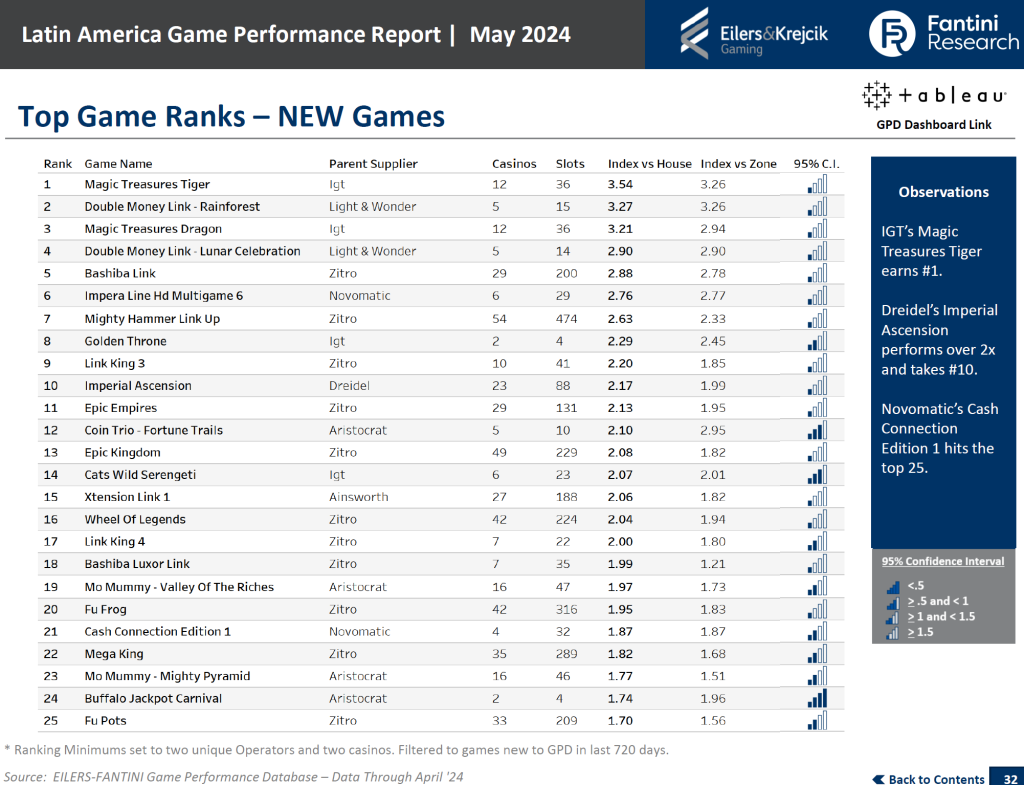Click the Slots column header

(570, 164)
